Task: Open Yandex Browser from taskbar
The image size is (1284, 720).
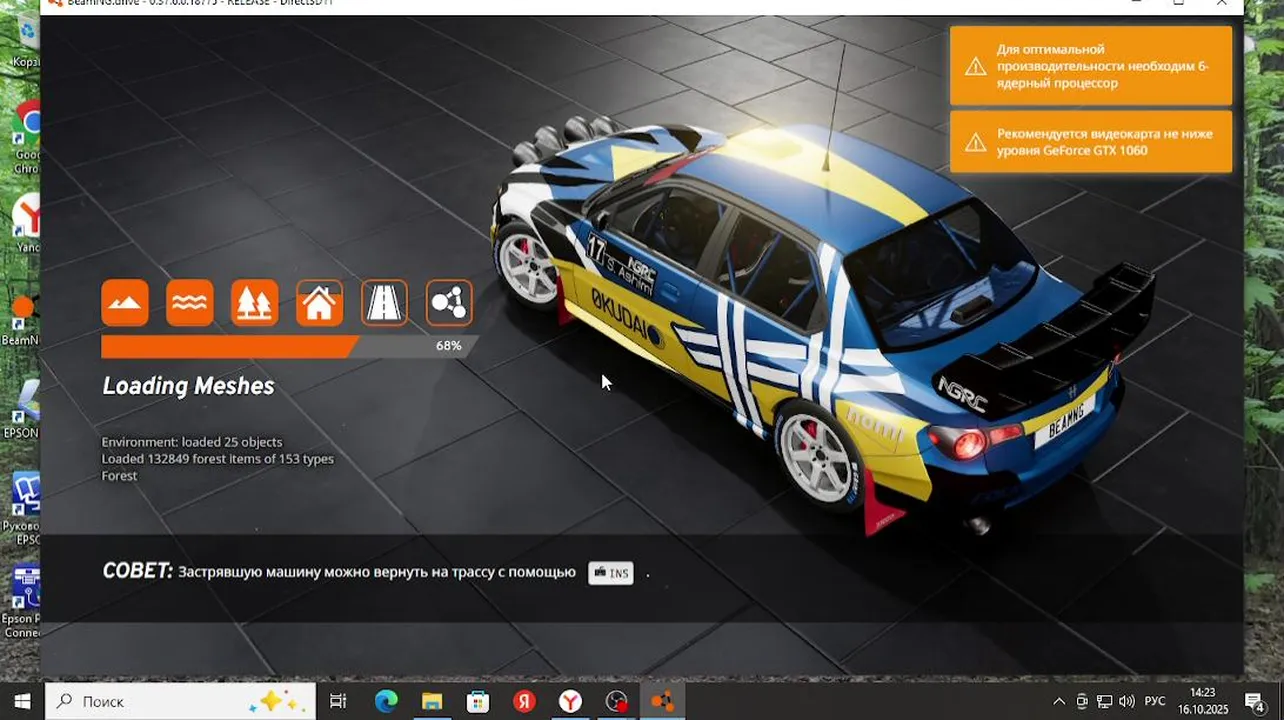Action: tap(570, 701)
